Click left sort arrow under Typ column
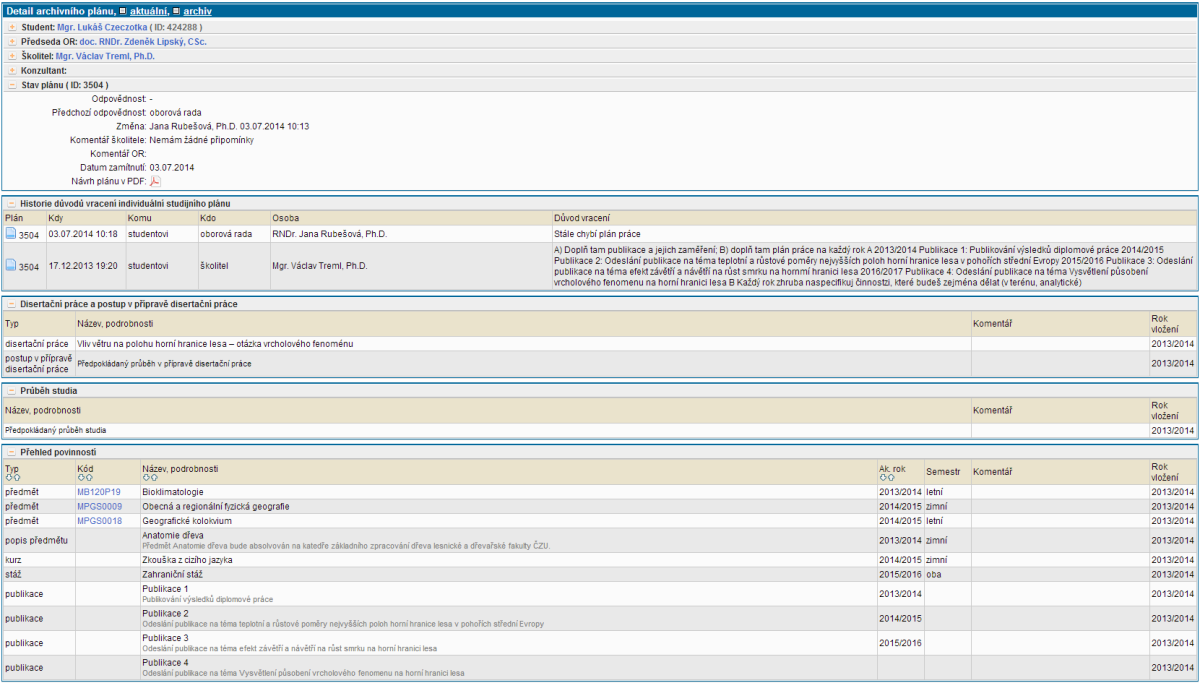The height and width of the screenshot is (683, 1200). 8,477
